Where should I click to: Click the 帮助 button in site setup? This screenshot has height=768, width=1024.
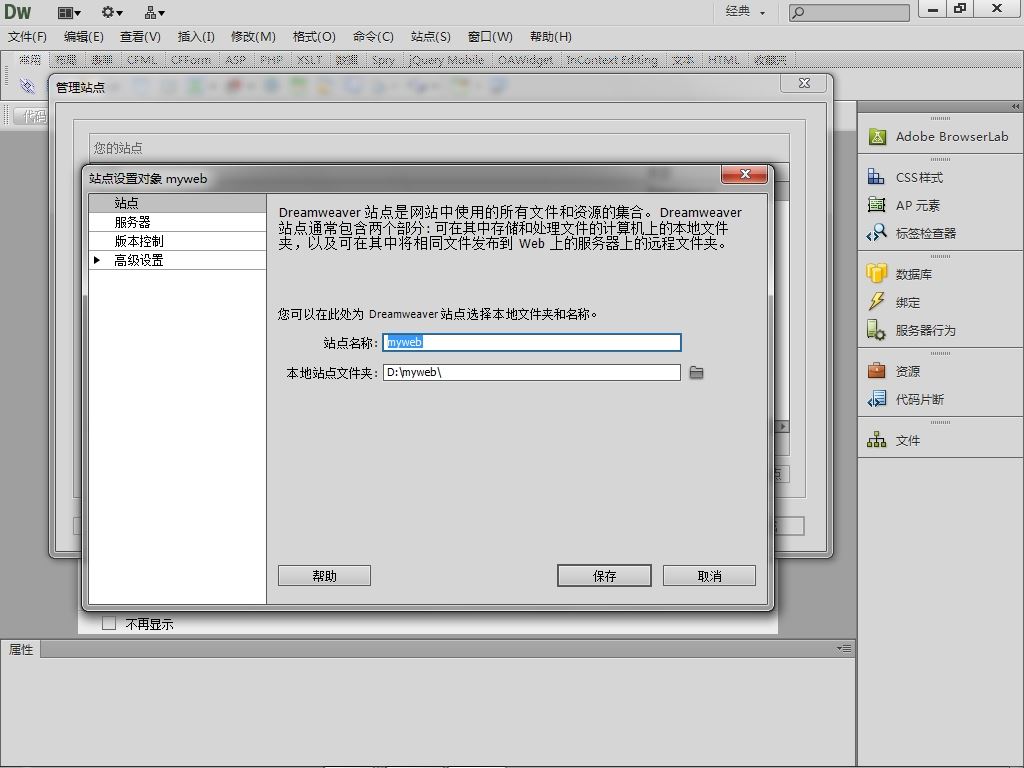pos(324,575)
